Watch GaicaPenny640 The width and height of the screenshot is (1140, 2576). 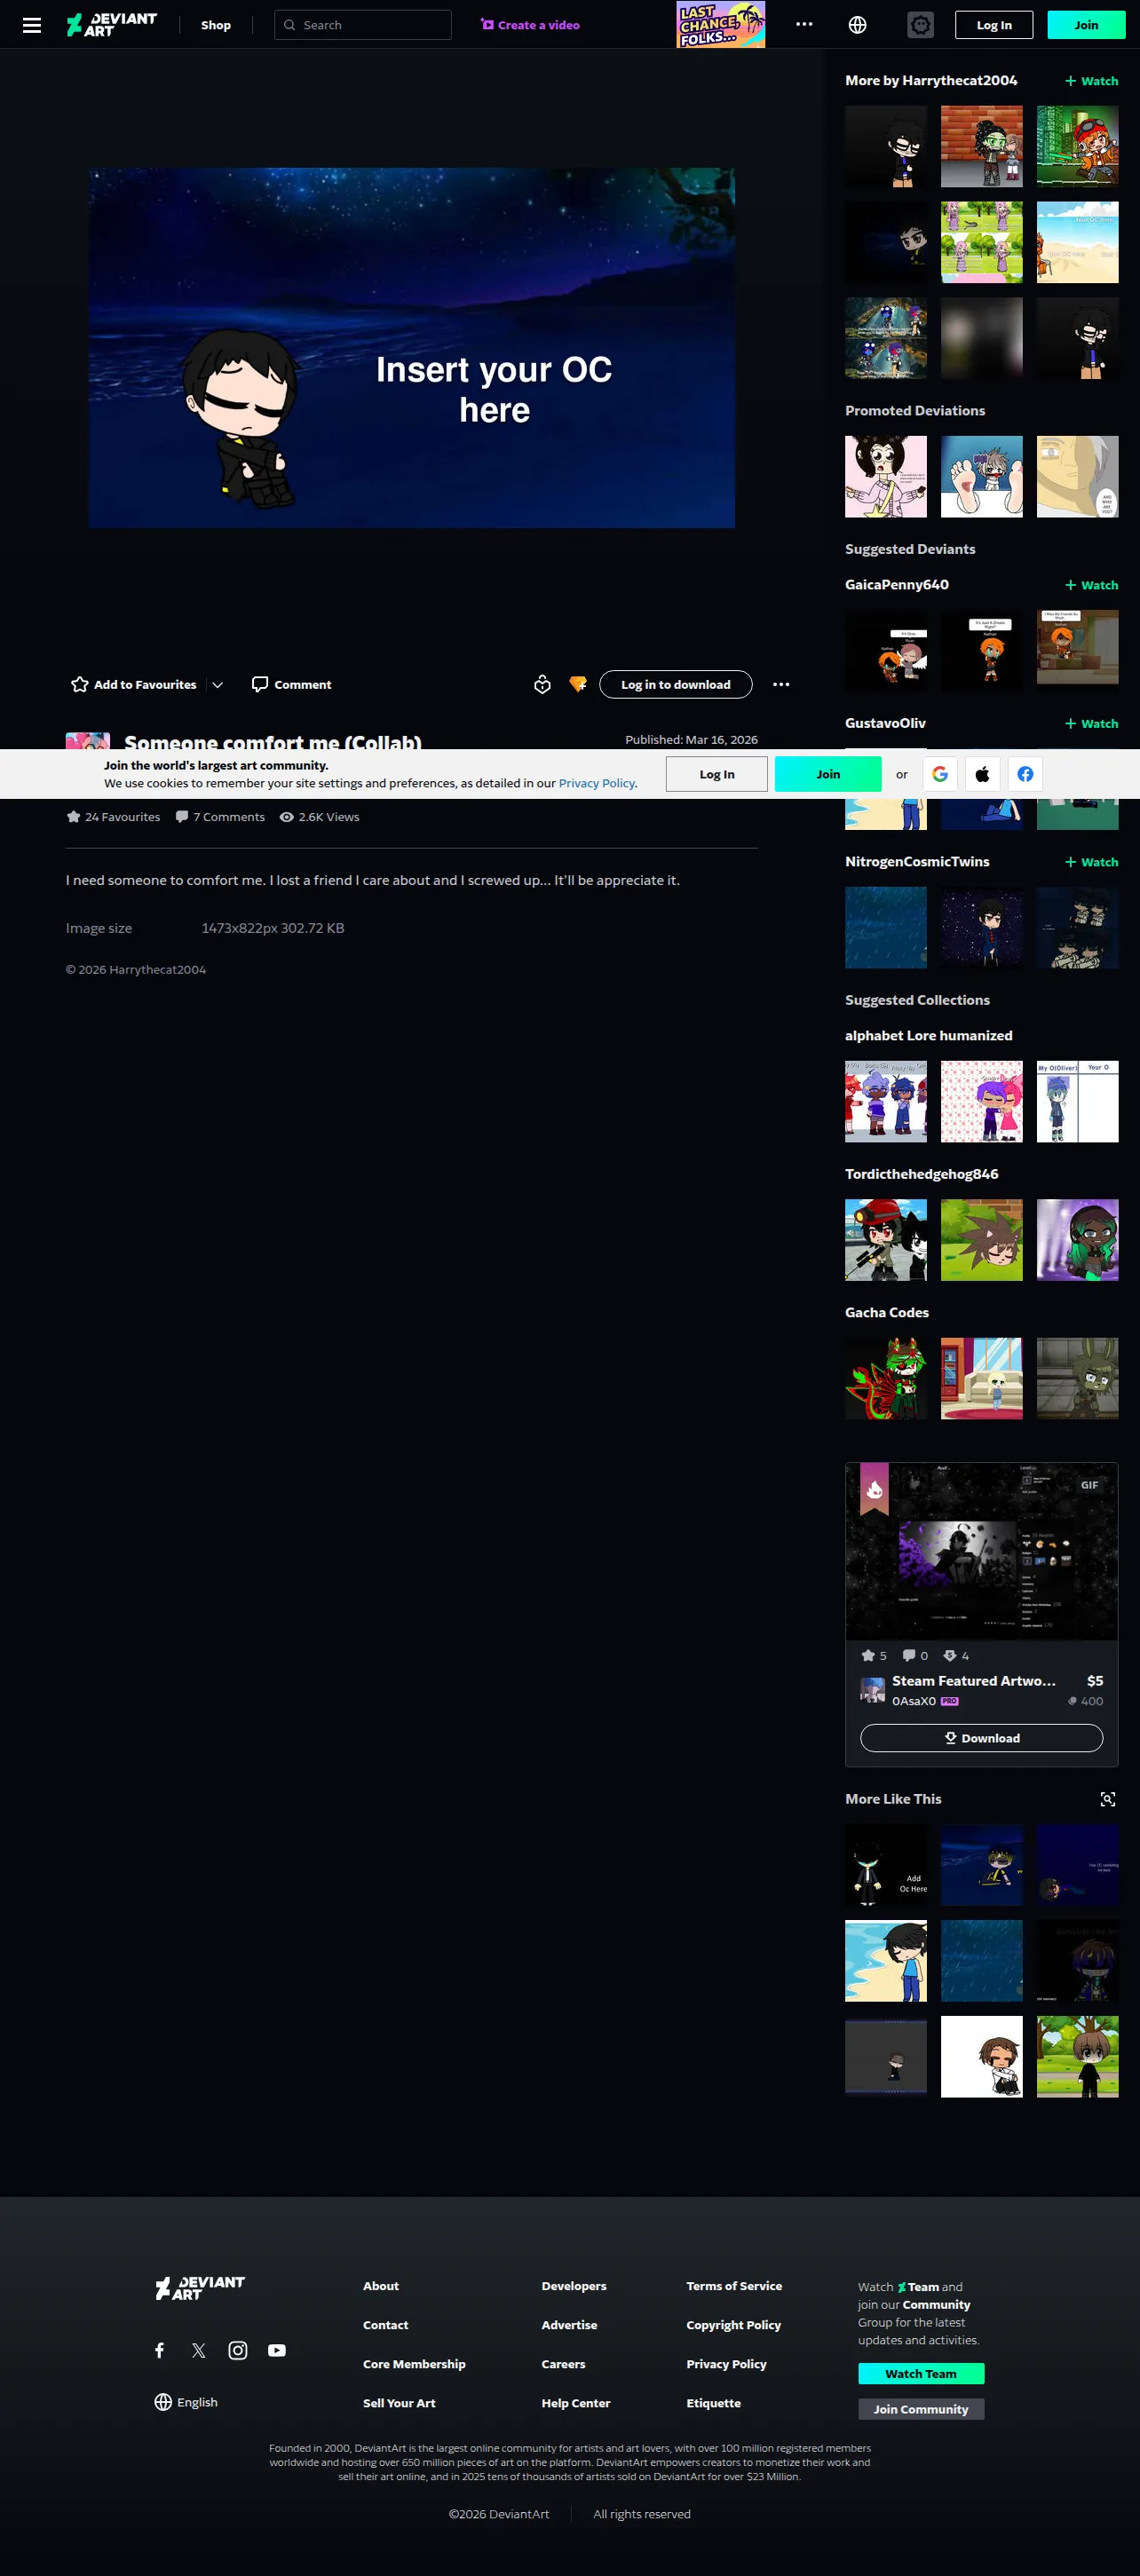[x=1091, y=585]
